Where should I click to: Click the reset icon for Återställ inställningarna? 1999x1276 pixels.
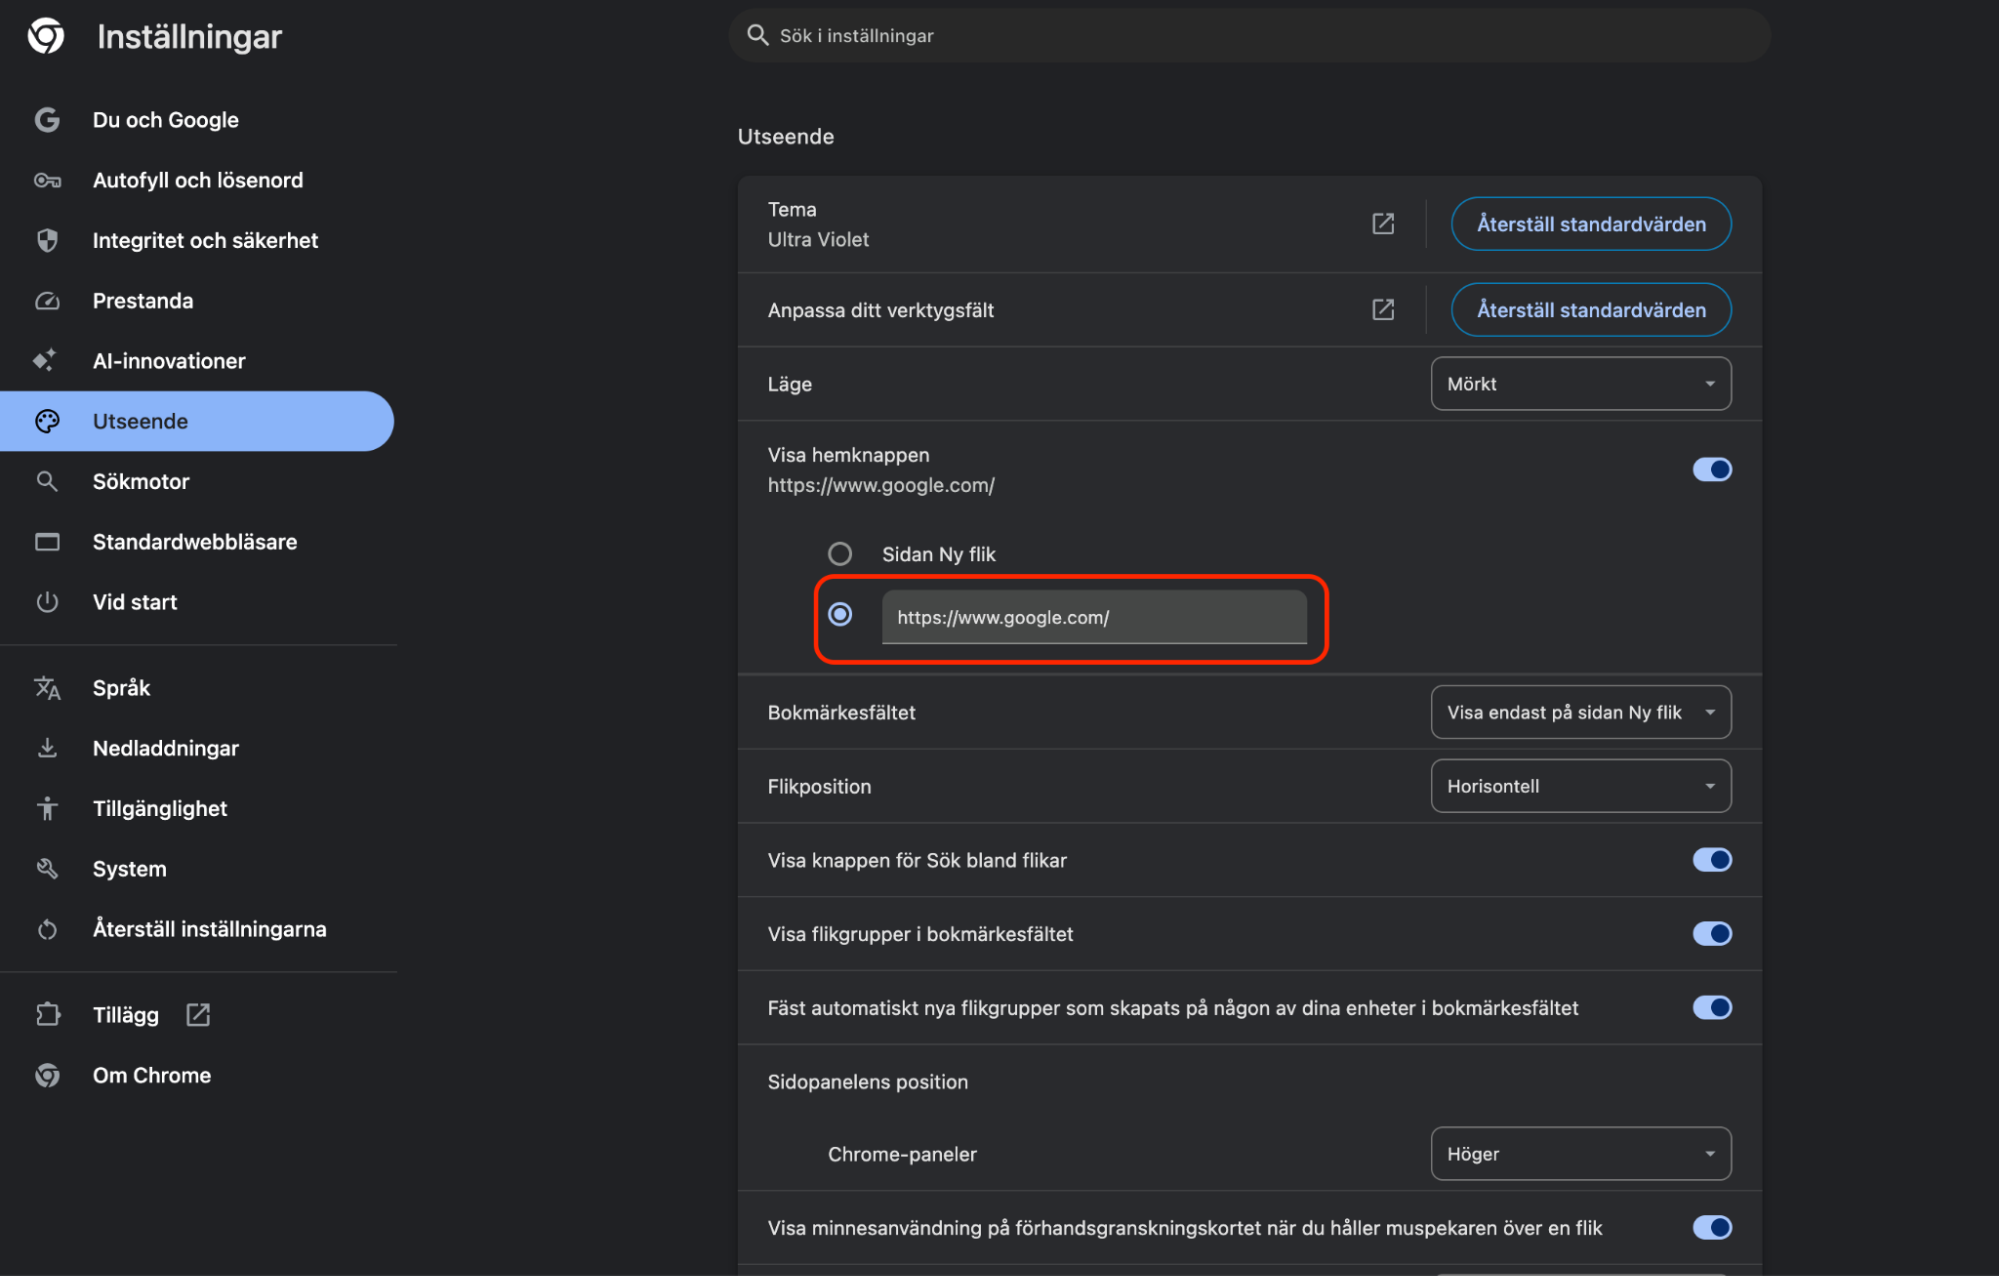[x=47, y=929]
